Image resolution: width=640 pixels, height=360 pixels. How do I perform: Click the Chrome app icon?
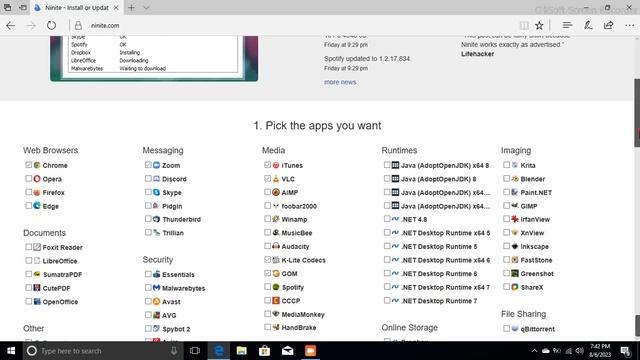[37, 165]
